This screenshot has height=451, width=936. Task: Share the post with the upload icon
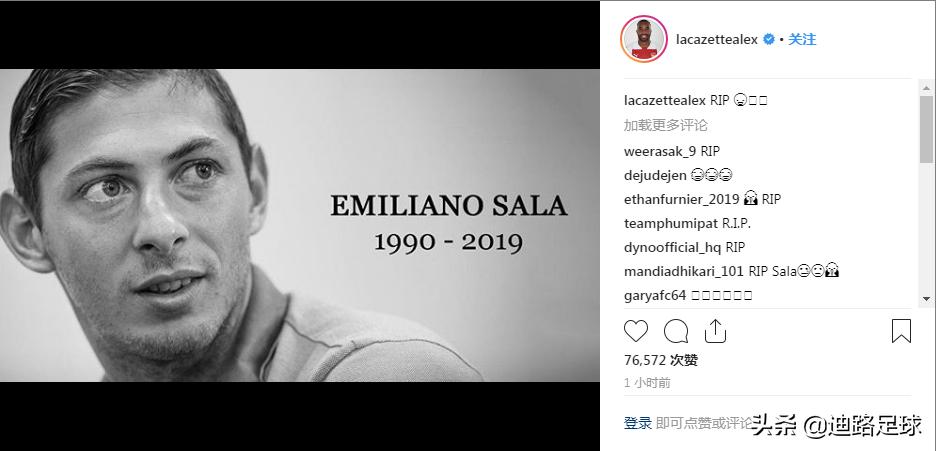715,331
